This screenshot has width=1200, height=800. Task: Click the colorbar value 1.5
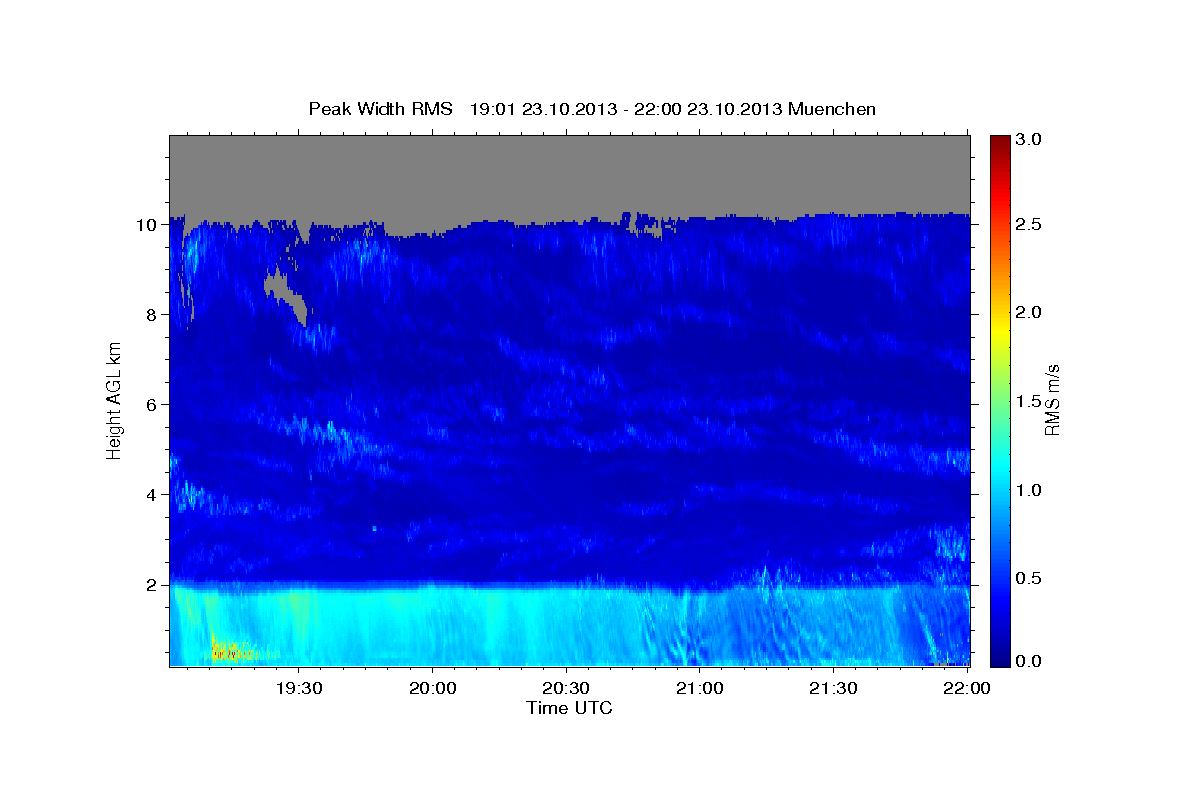click(1030, 401)
